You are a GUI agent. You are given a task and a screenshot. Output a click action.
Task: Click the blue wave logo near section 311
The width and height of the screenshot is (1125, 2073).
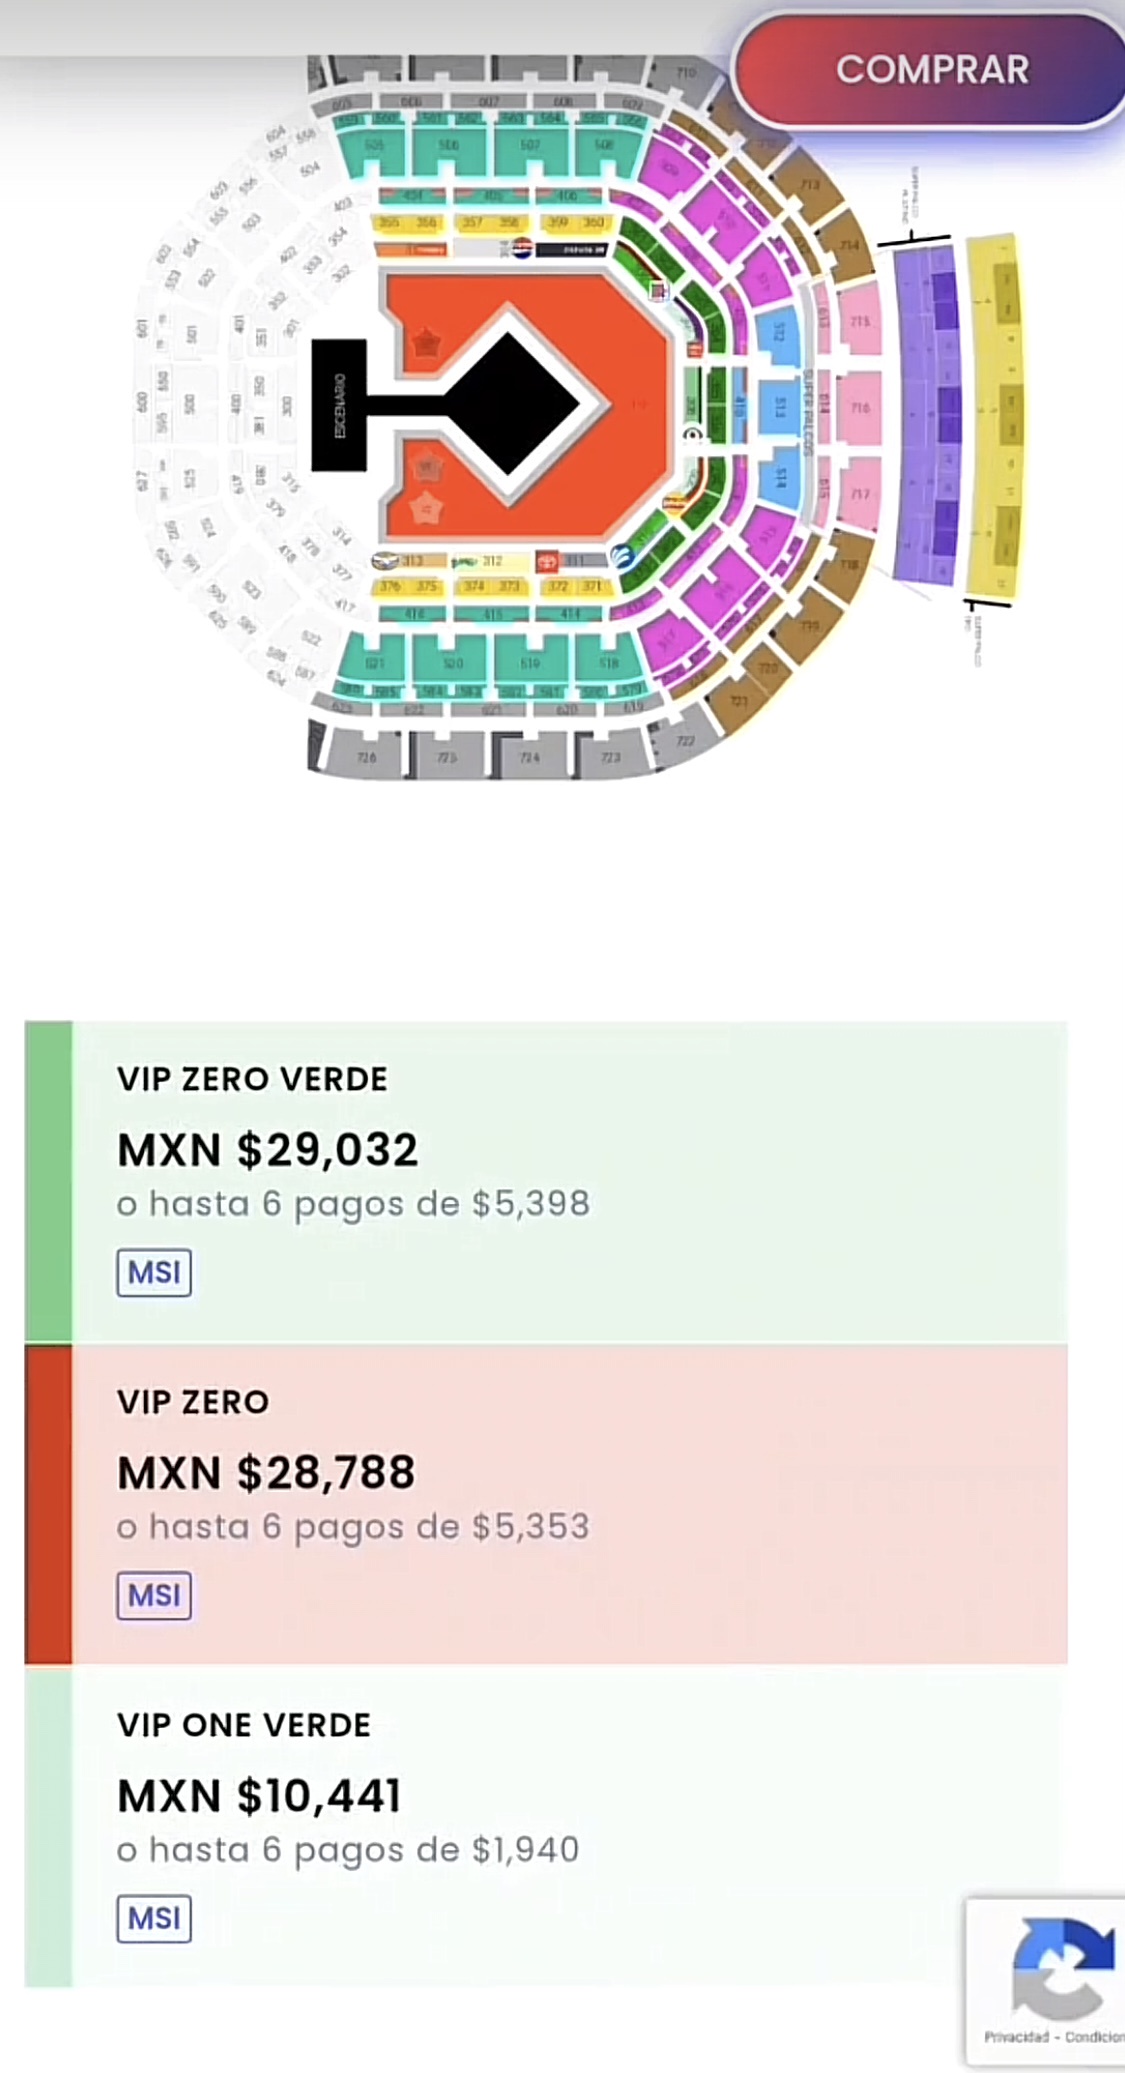coord(623,556)
